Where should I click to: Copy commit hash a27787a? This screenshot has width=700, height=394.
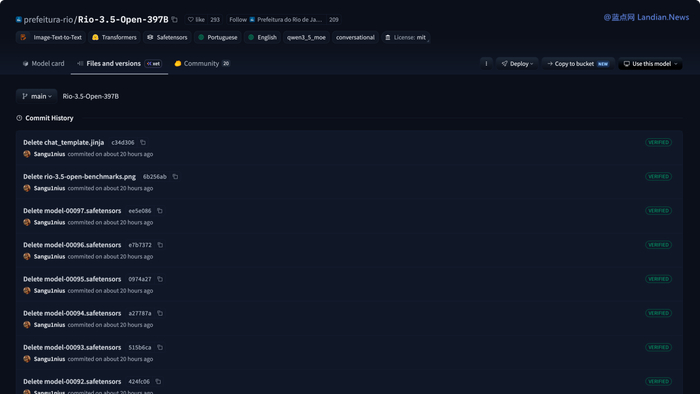coord(160,313)
